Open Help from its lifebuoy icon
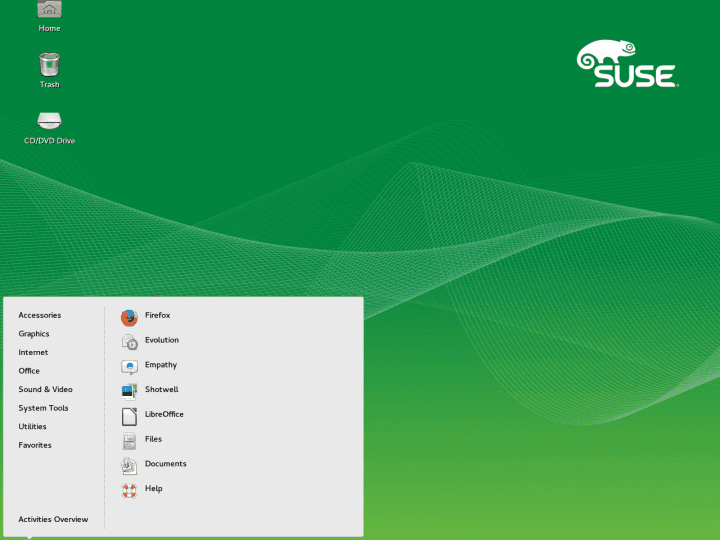This screenshot has width=720, height=540. [129, 490]
